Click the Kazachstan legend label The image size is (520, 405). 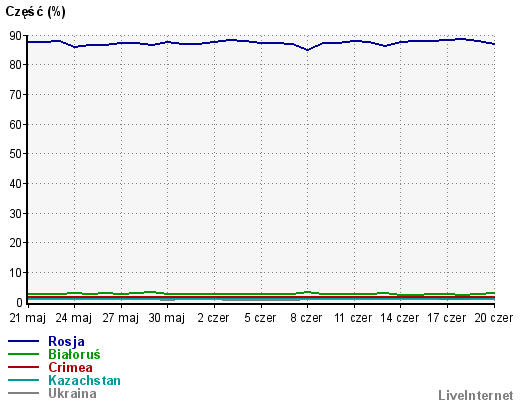[84, 380]
